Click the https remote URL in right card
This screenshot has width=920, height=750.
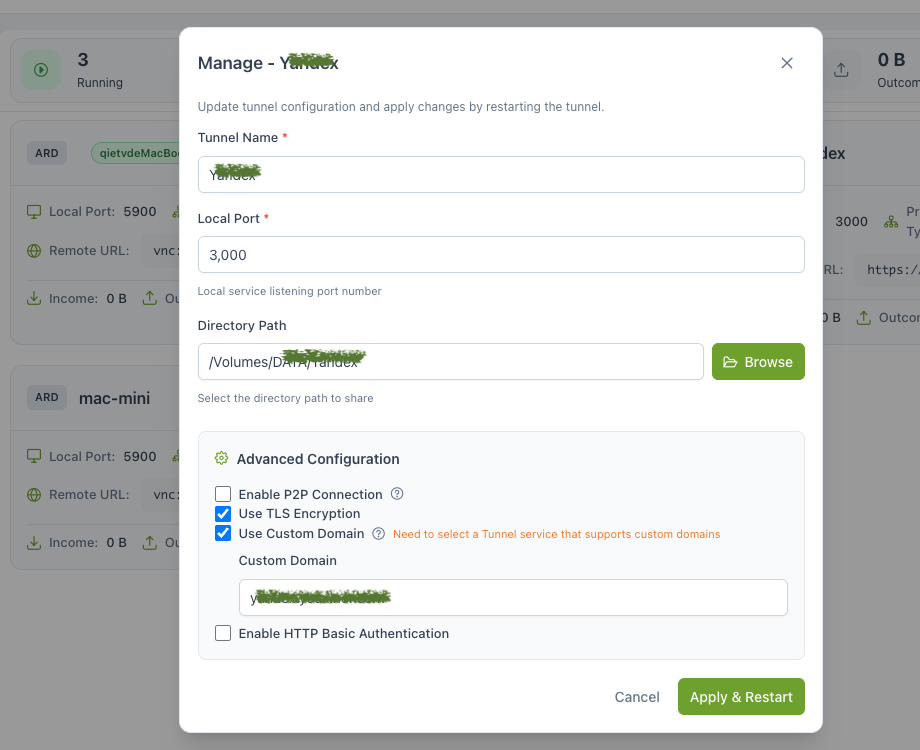[x=893, y=270]
